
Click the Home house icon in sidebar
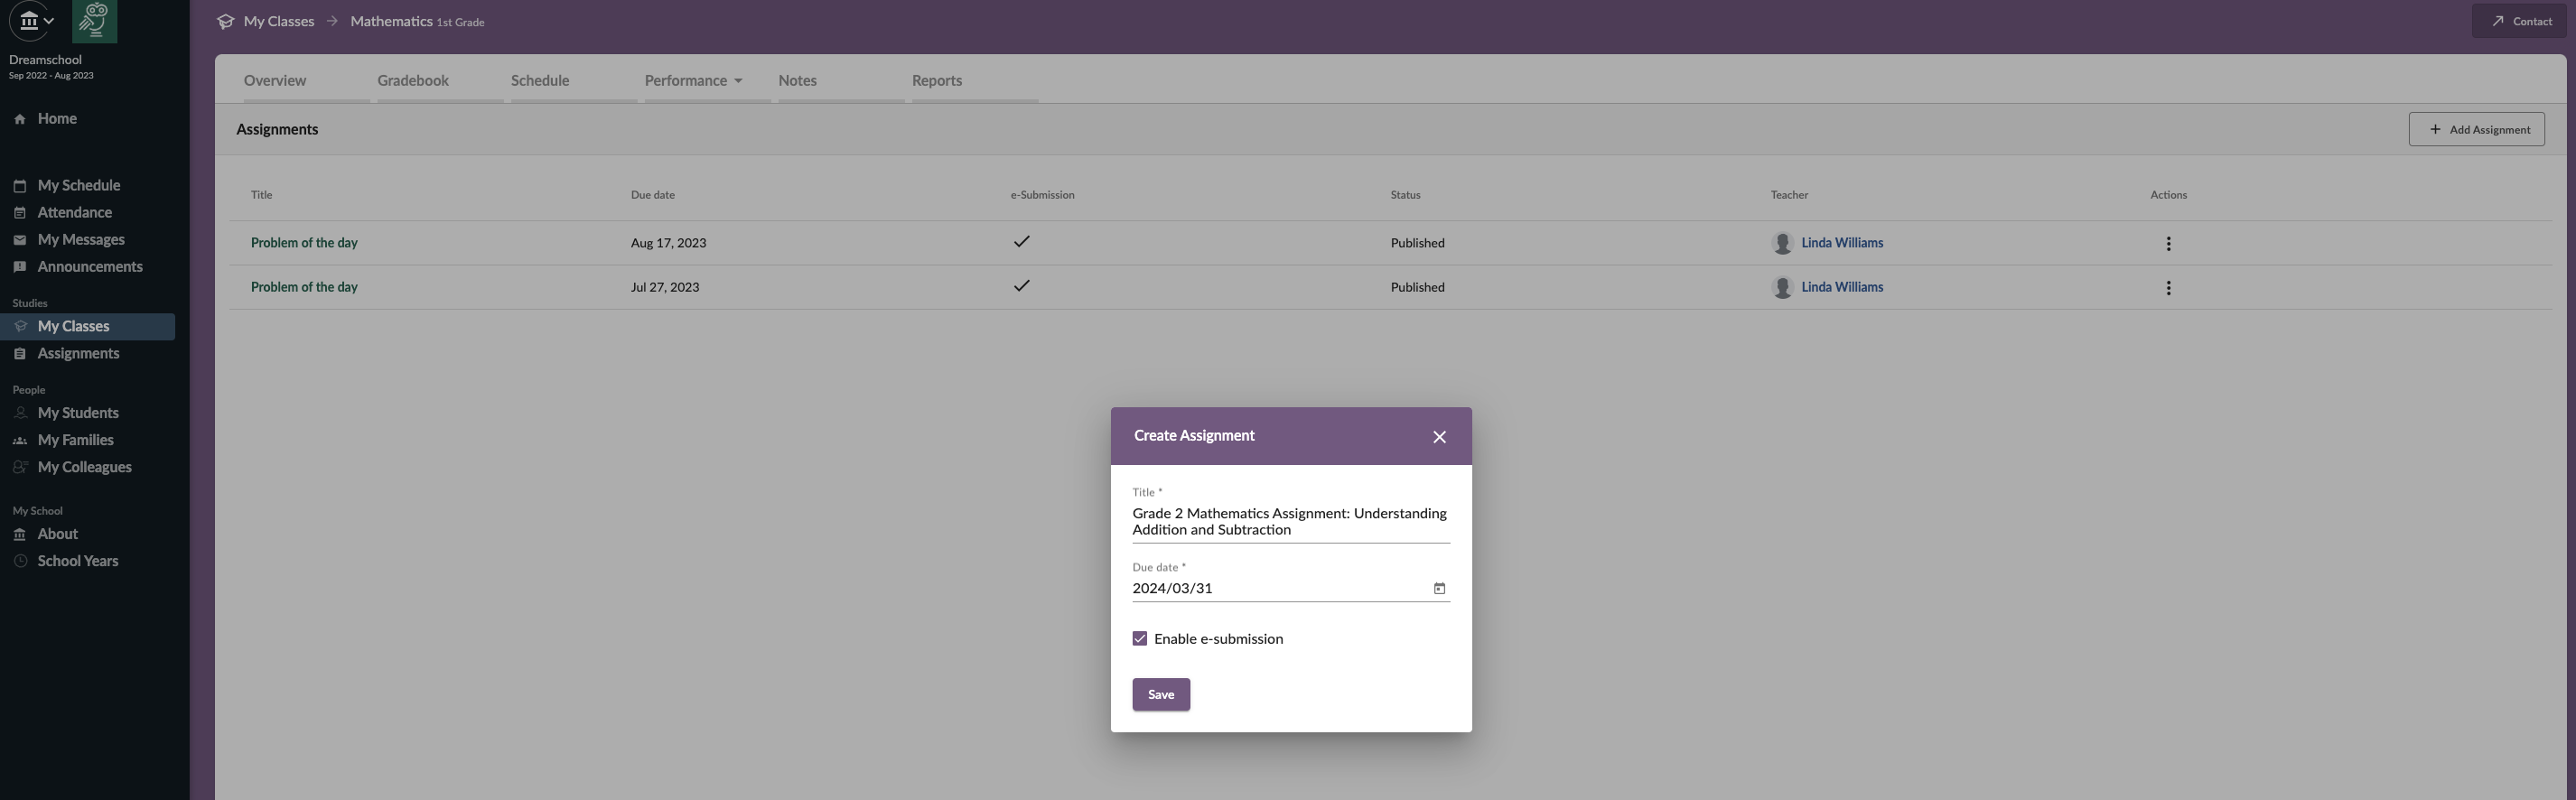[20, 119]
